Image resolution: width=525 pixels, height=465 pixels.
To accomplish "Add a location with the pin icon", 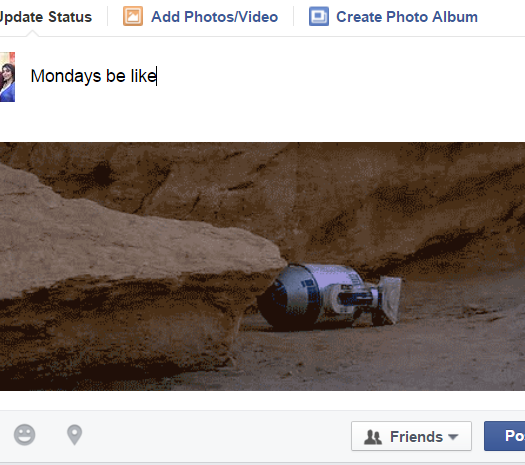I will [x=74, y=435].
